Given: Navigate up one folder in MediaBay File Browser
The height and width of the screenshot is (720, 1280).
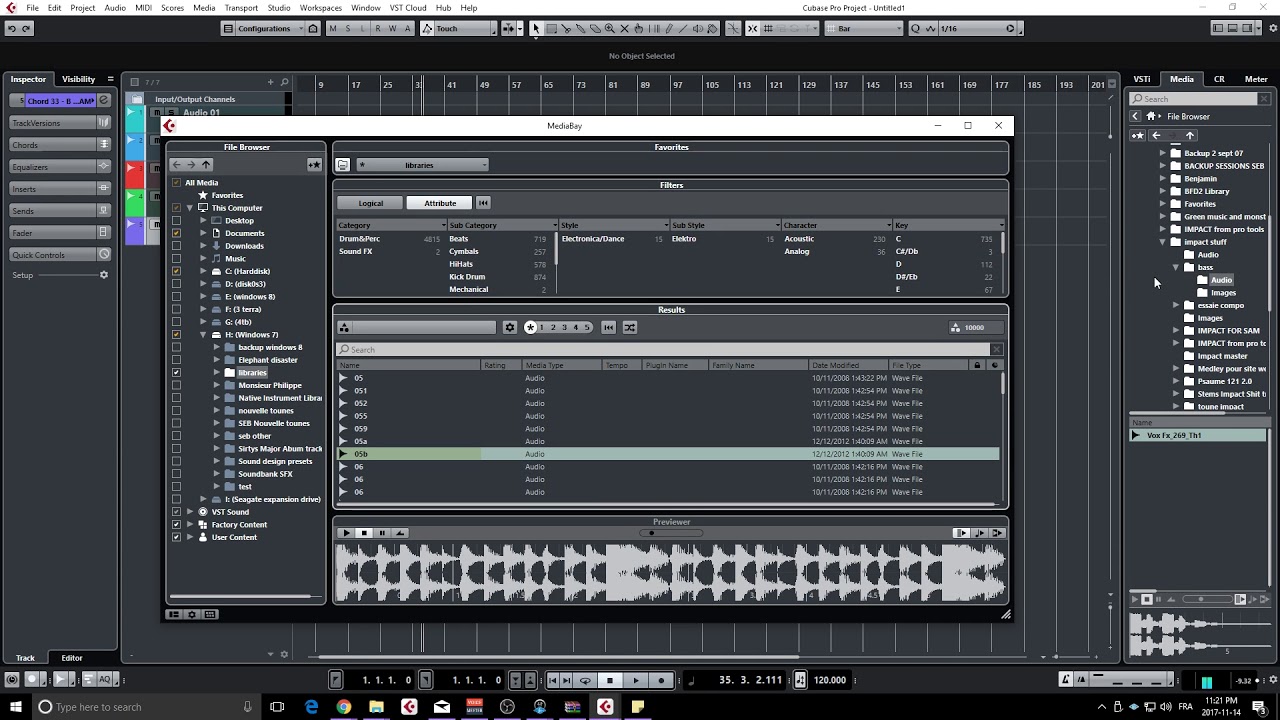Looking at the screenshot, I should [206, 165].
